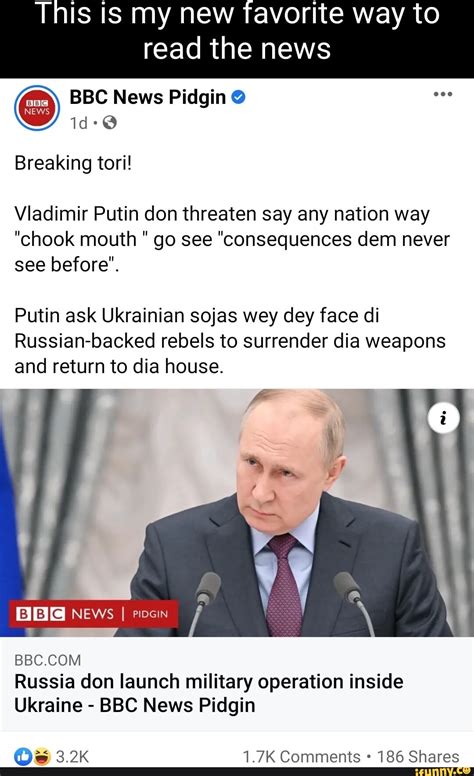
Task: Click the Breaking tori post text
Action: tap(73, 163)
